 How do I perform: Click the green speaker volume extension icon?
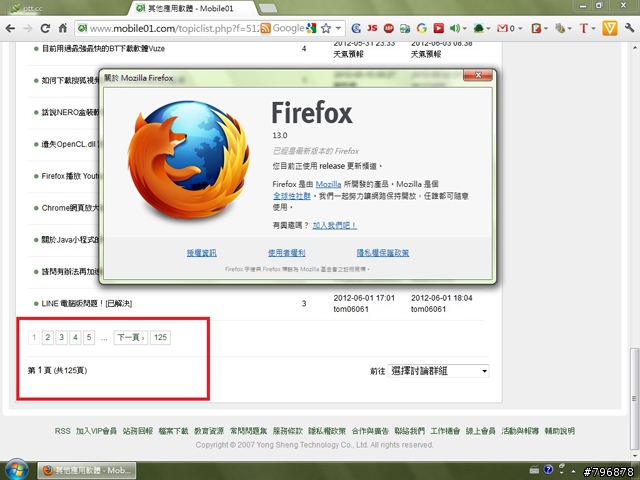click(454, 28)
